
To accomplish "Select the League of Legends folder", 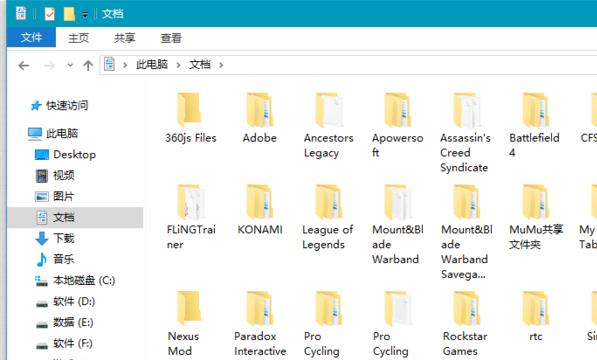I will pyautogui.click(x=327, y=217).
